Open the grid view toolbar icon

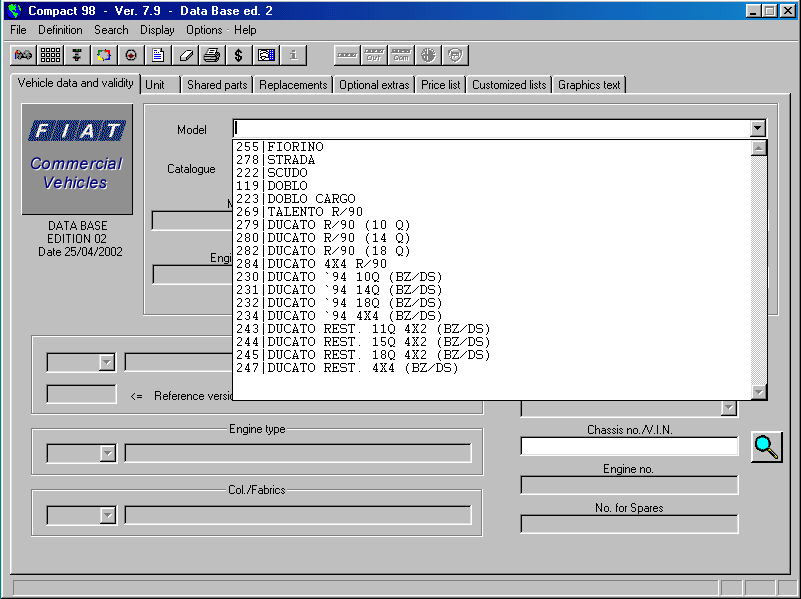point(50,55)
